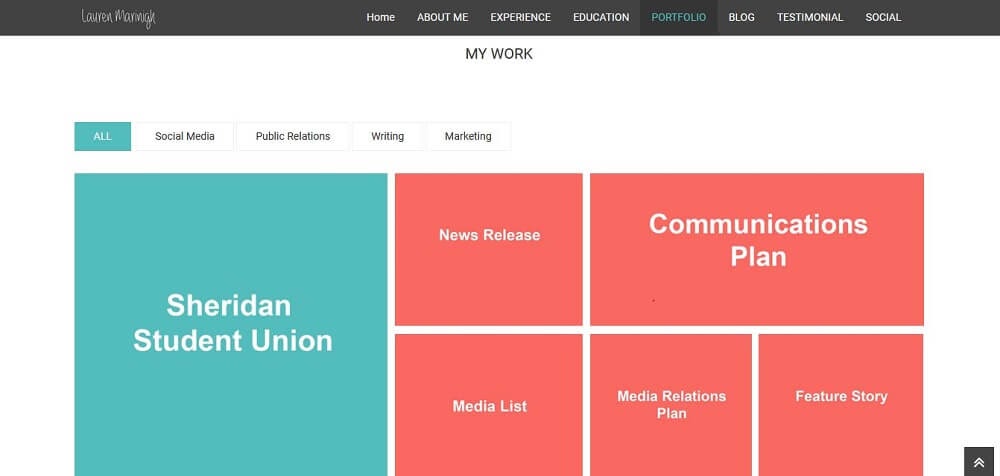Open the Media List tile
The height and width of the screenshot is (476, 1000).
point(489,405)
